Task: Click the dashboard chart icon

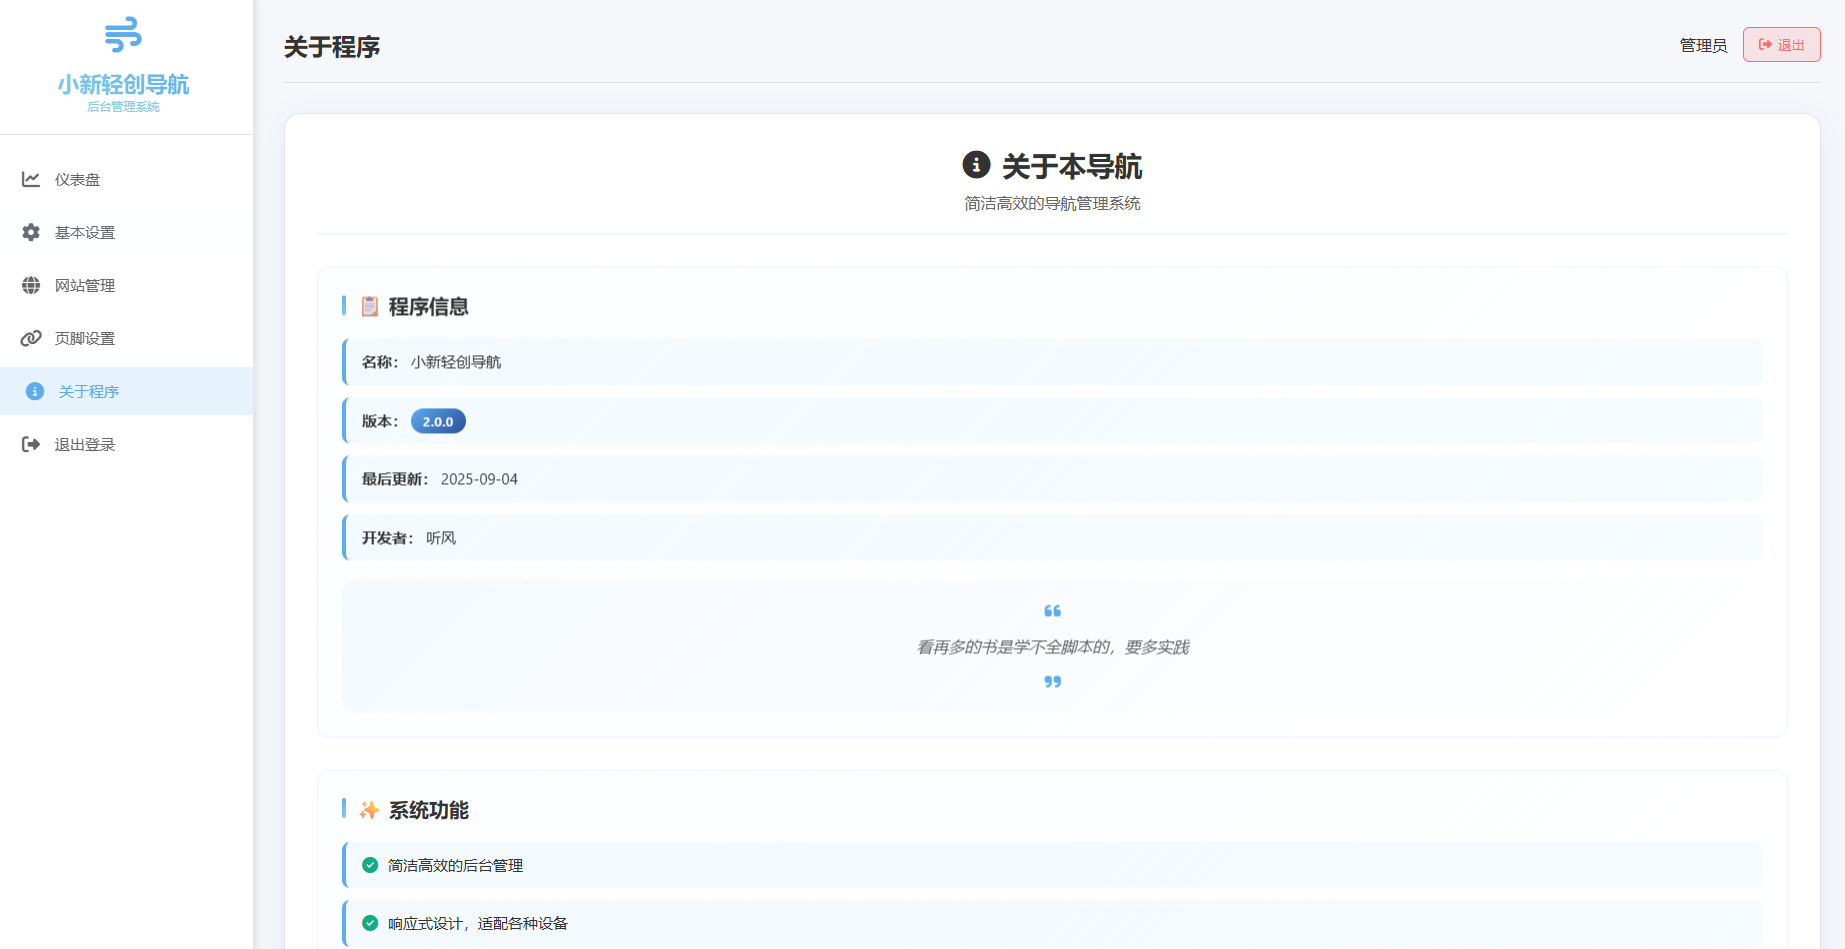Action: 31,179
